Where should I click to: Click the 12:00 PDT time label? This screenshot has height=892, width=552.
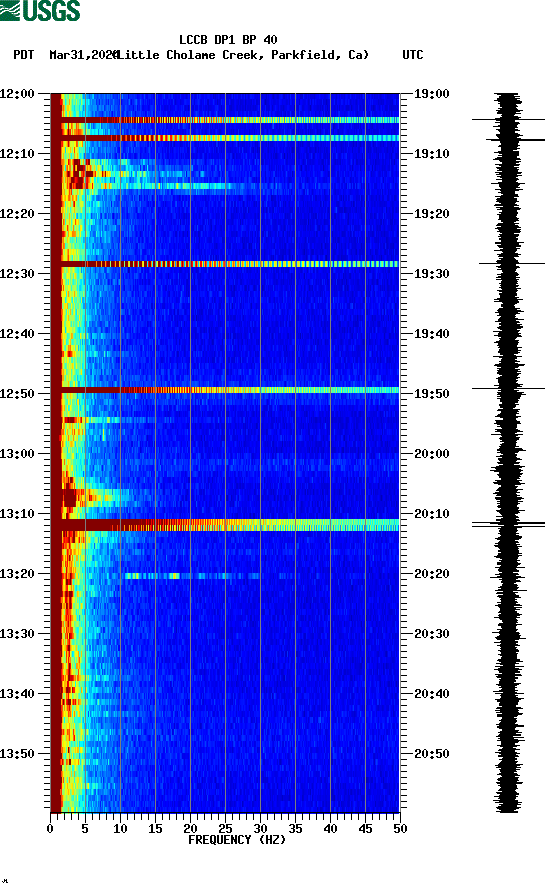[17, 94]
